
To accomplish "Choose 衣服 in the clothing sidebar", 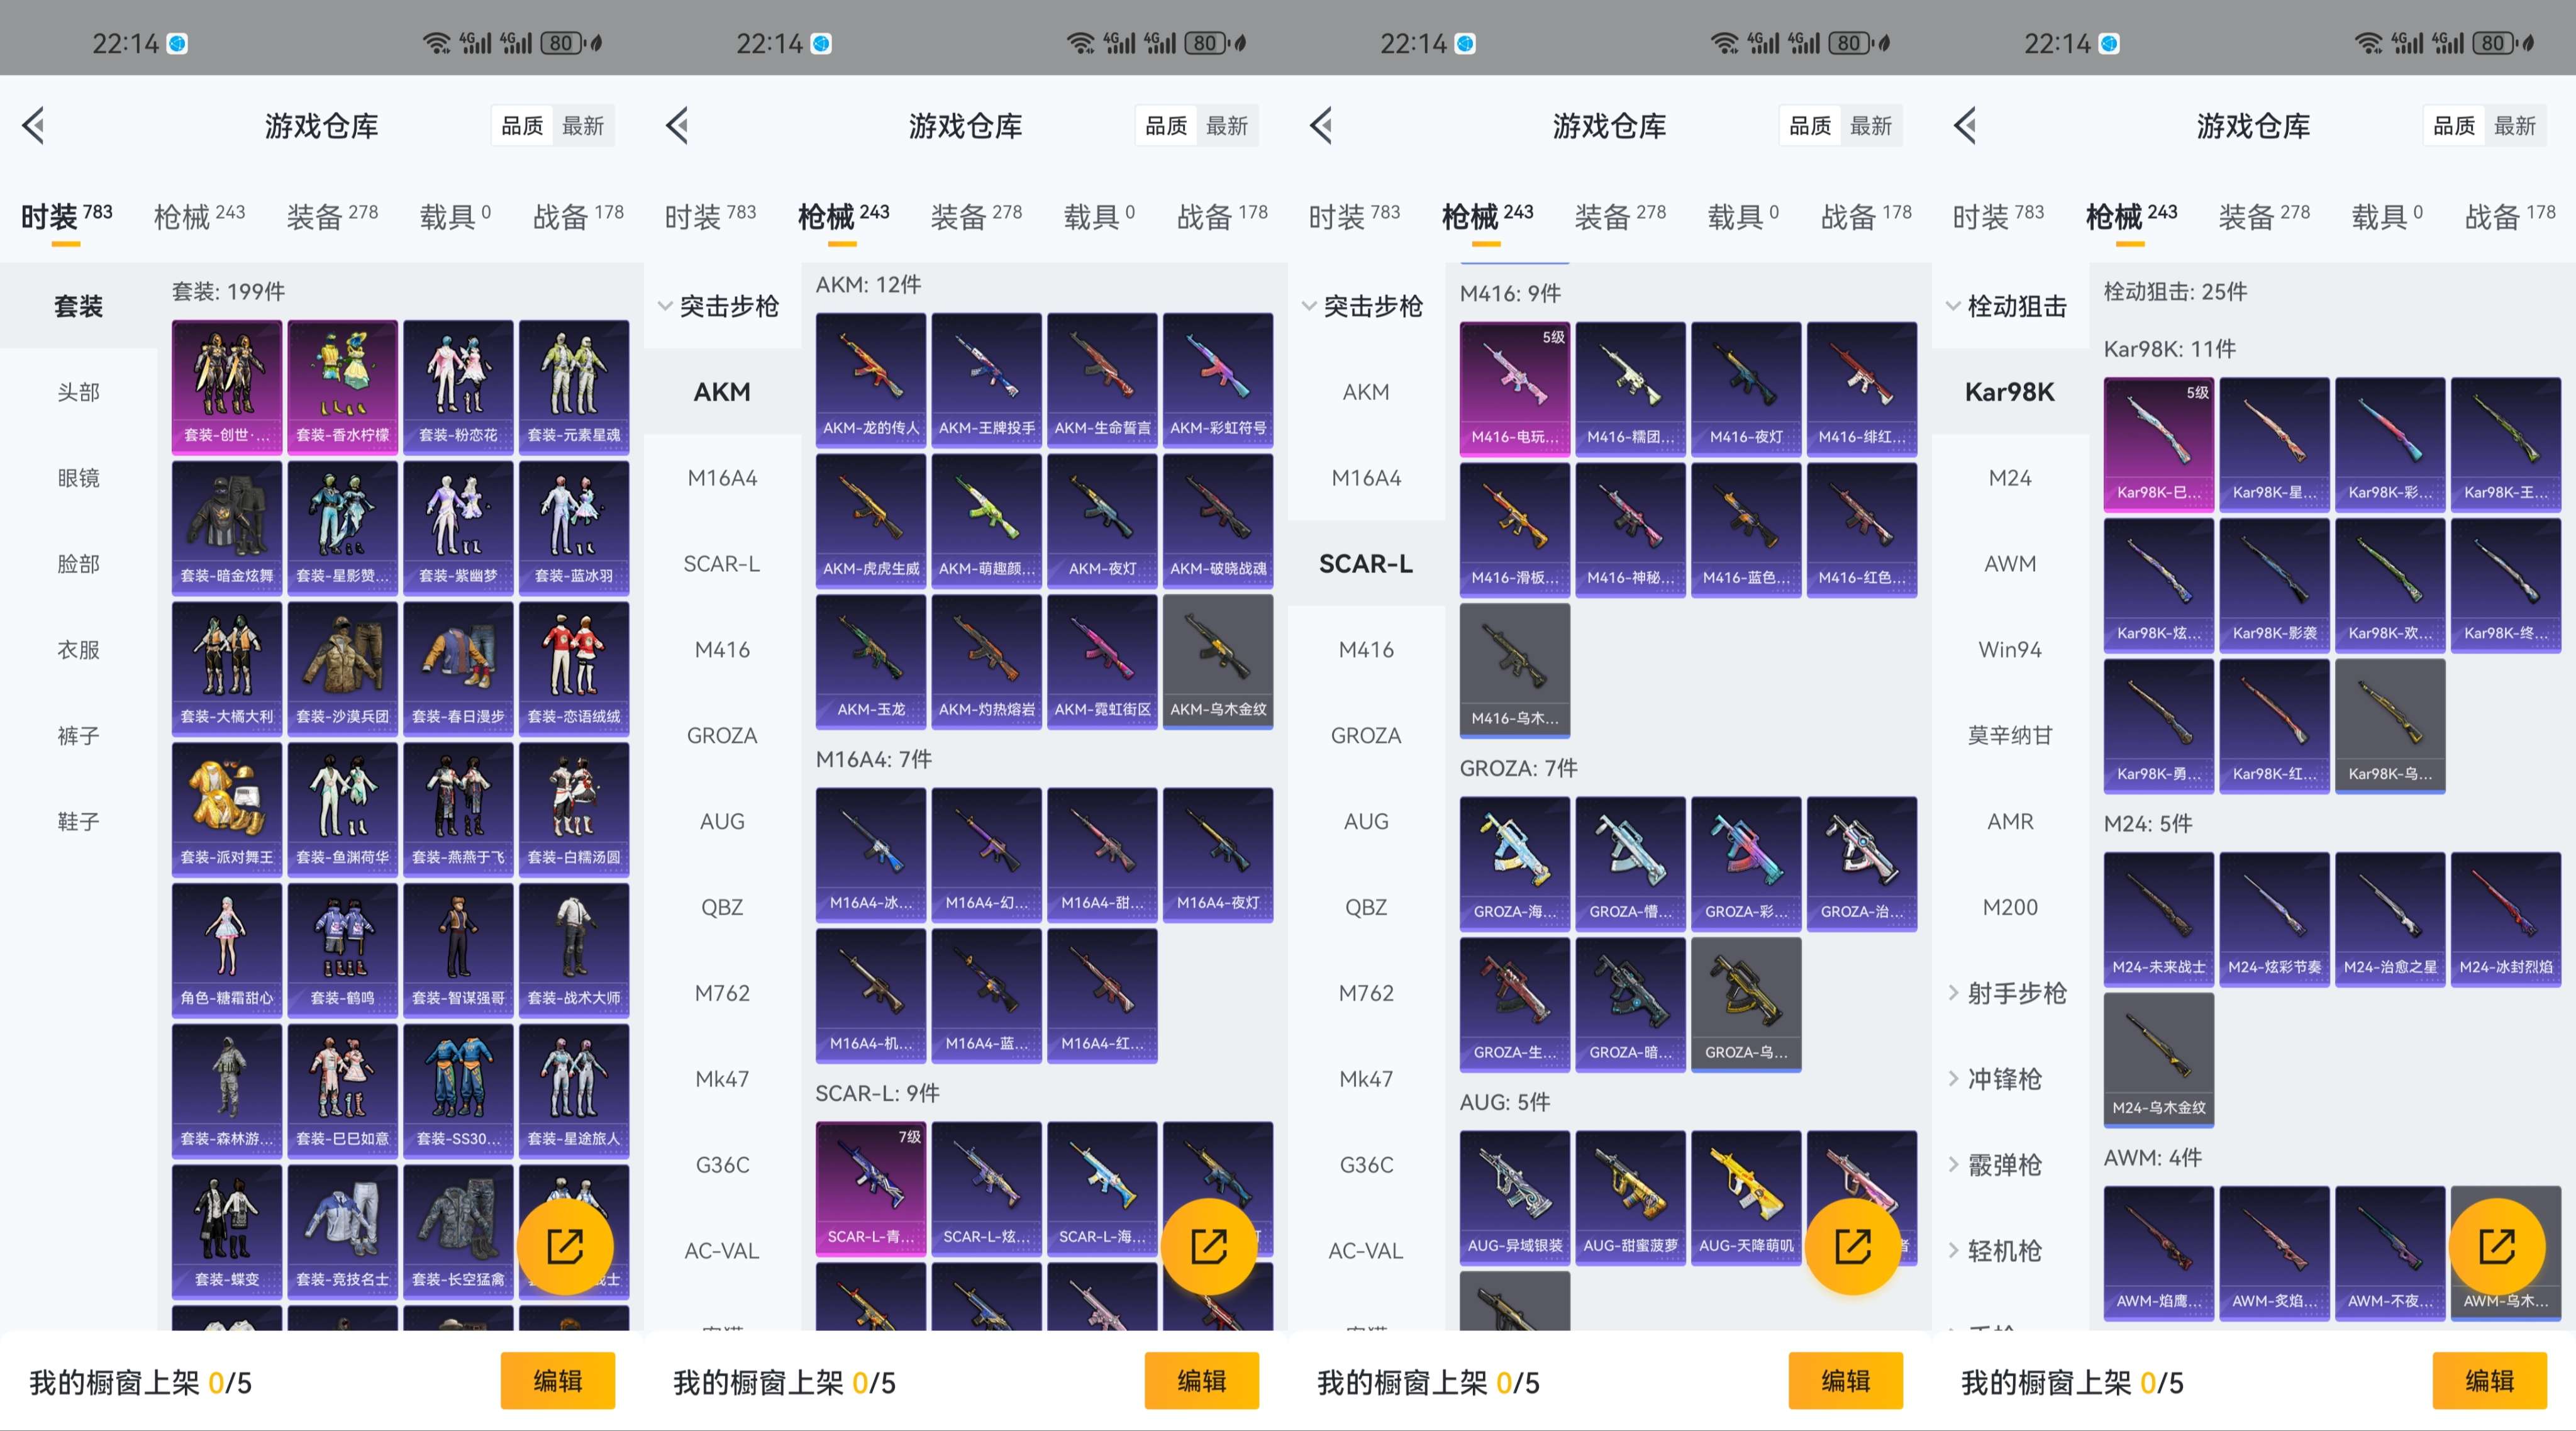I will click(78, 650).
